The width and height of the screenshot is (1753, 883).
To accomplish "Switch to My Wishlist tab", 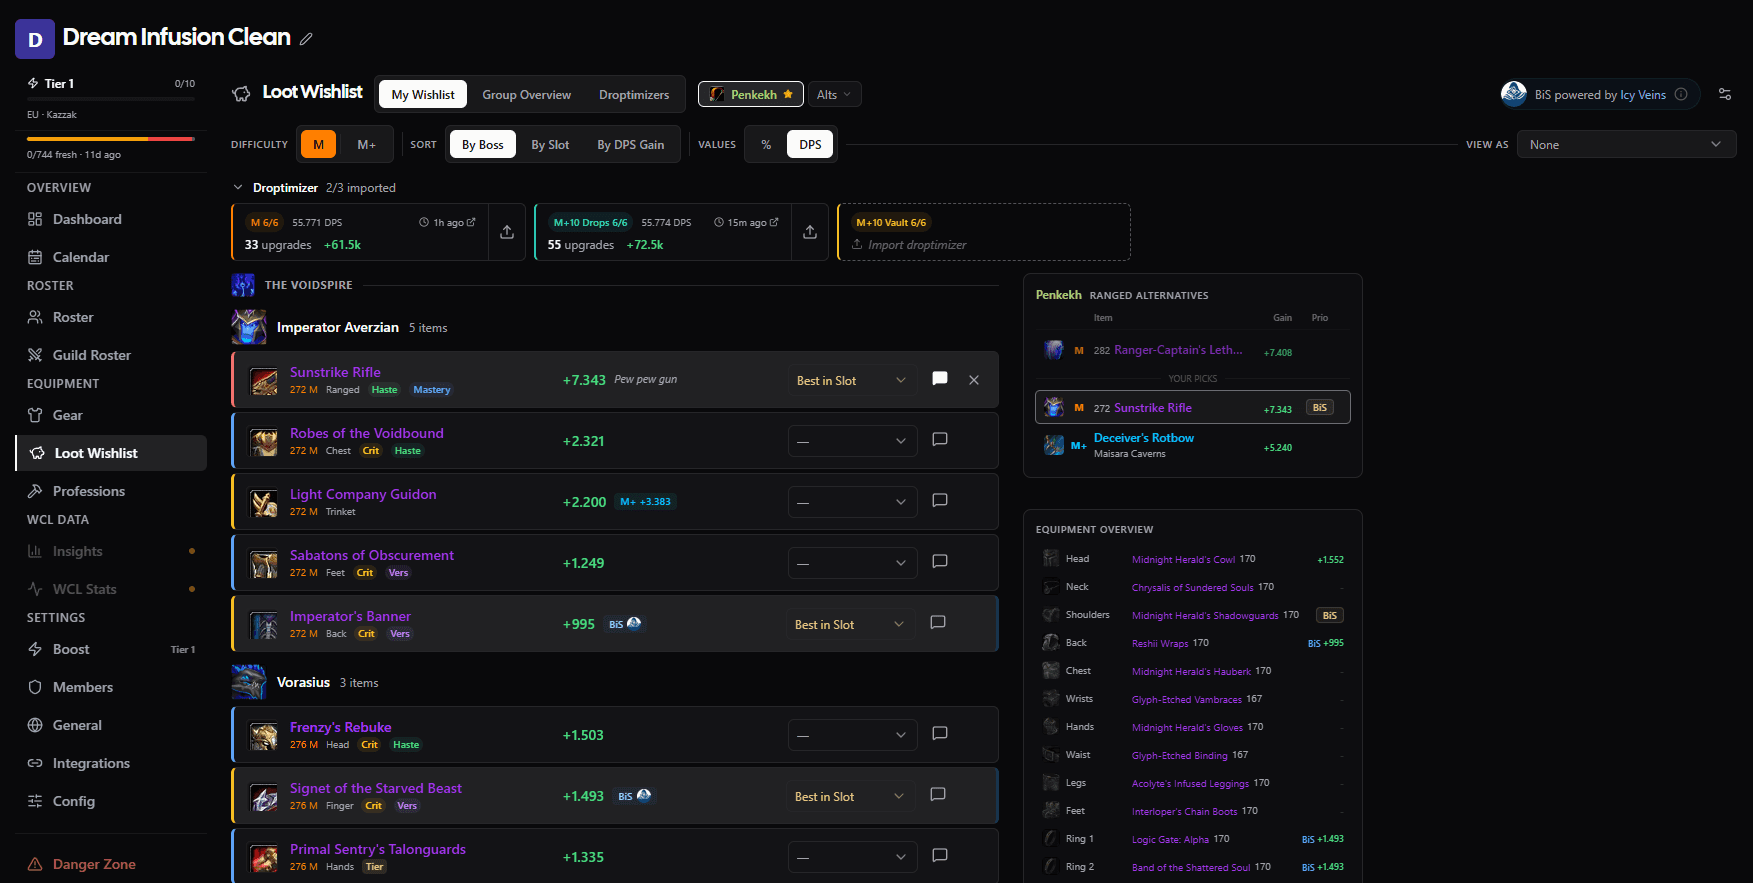I will click(423, 94).
